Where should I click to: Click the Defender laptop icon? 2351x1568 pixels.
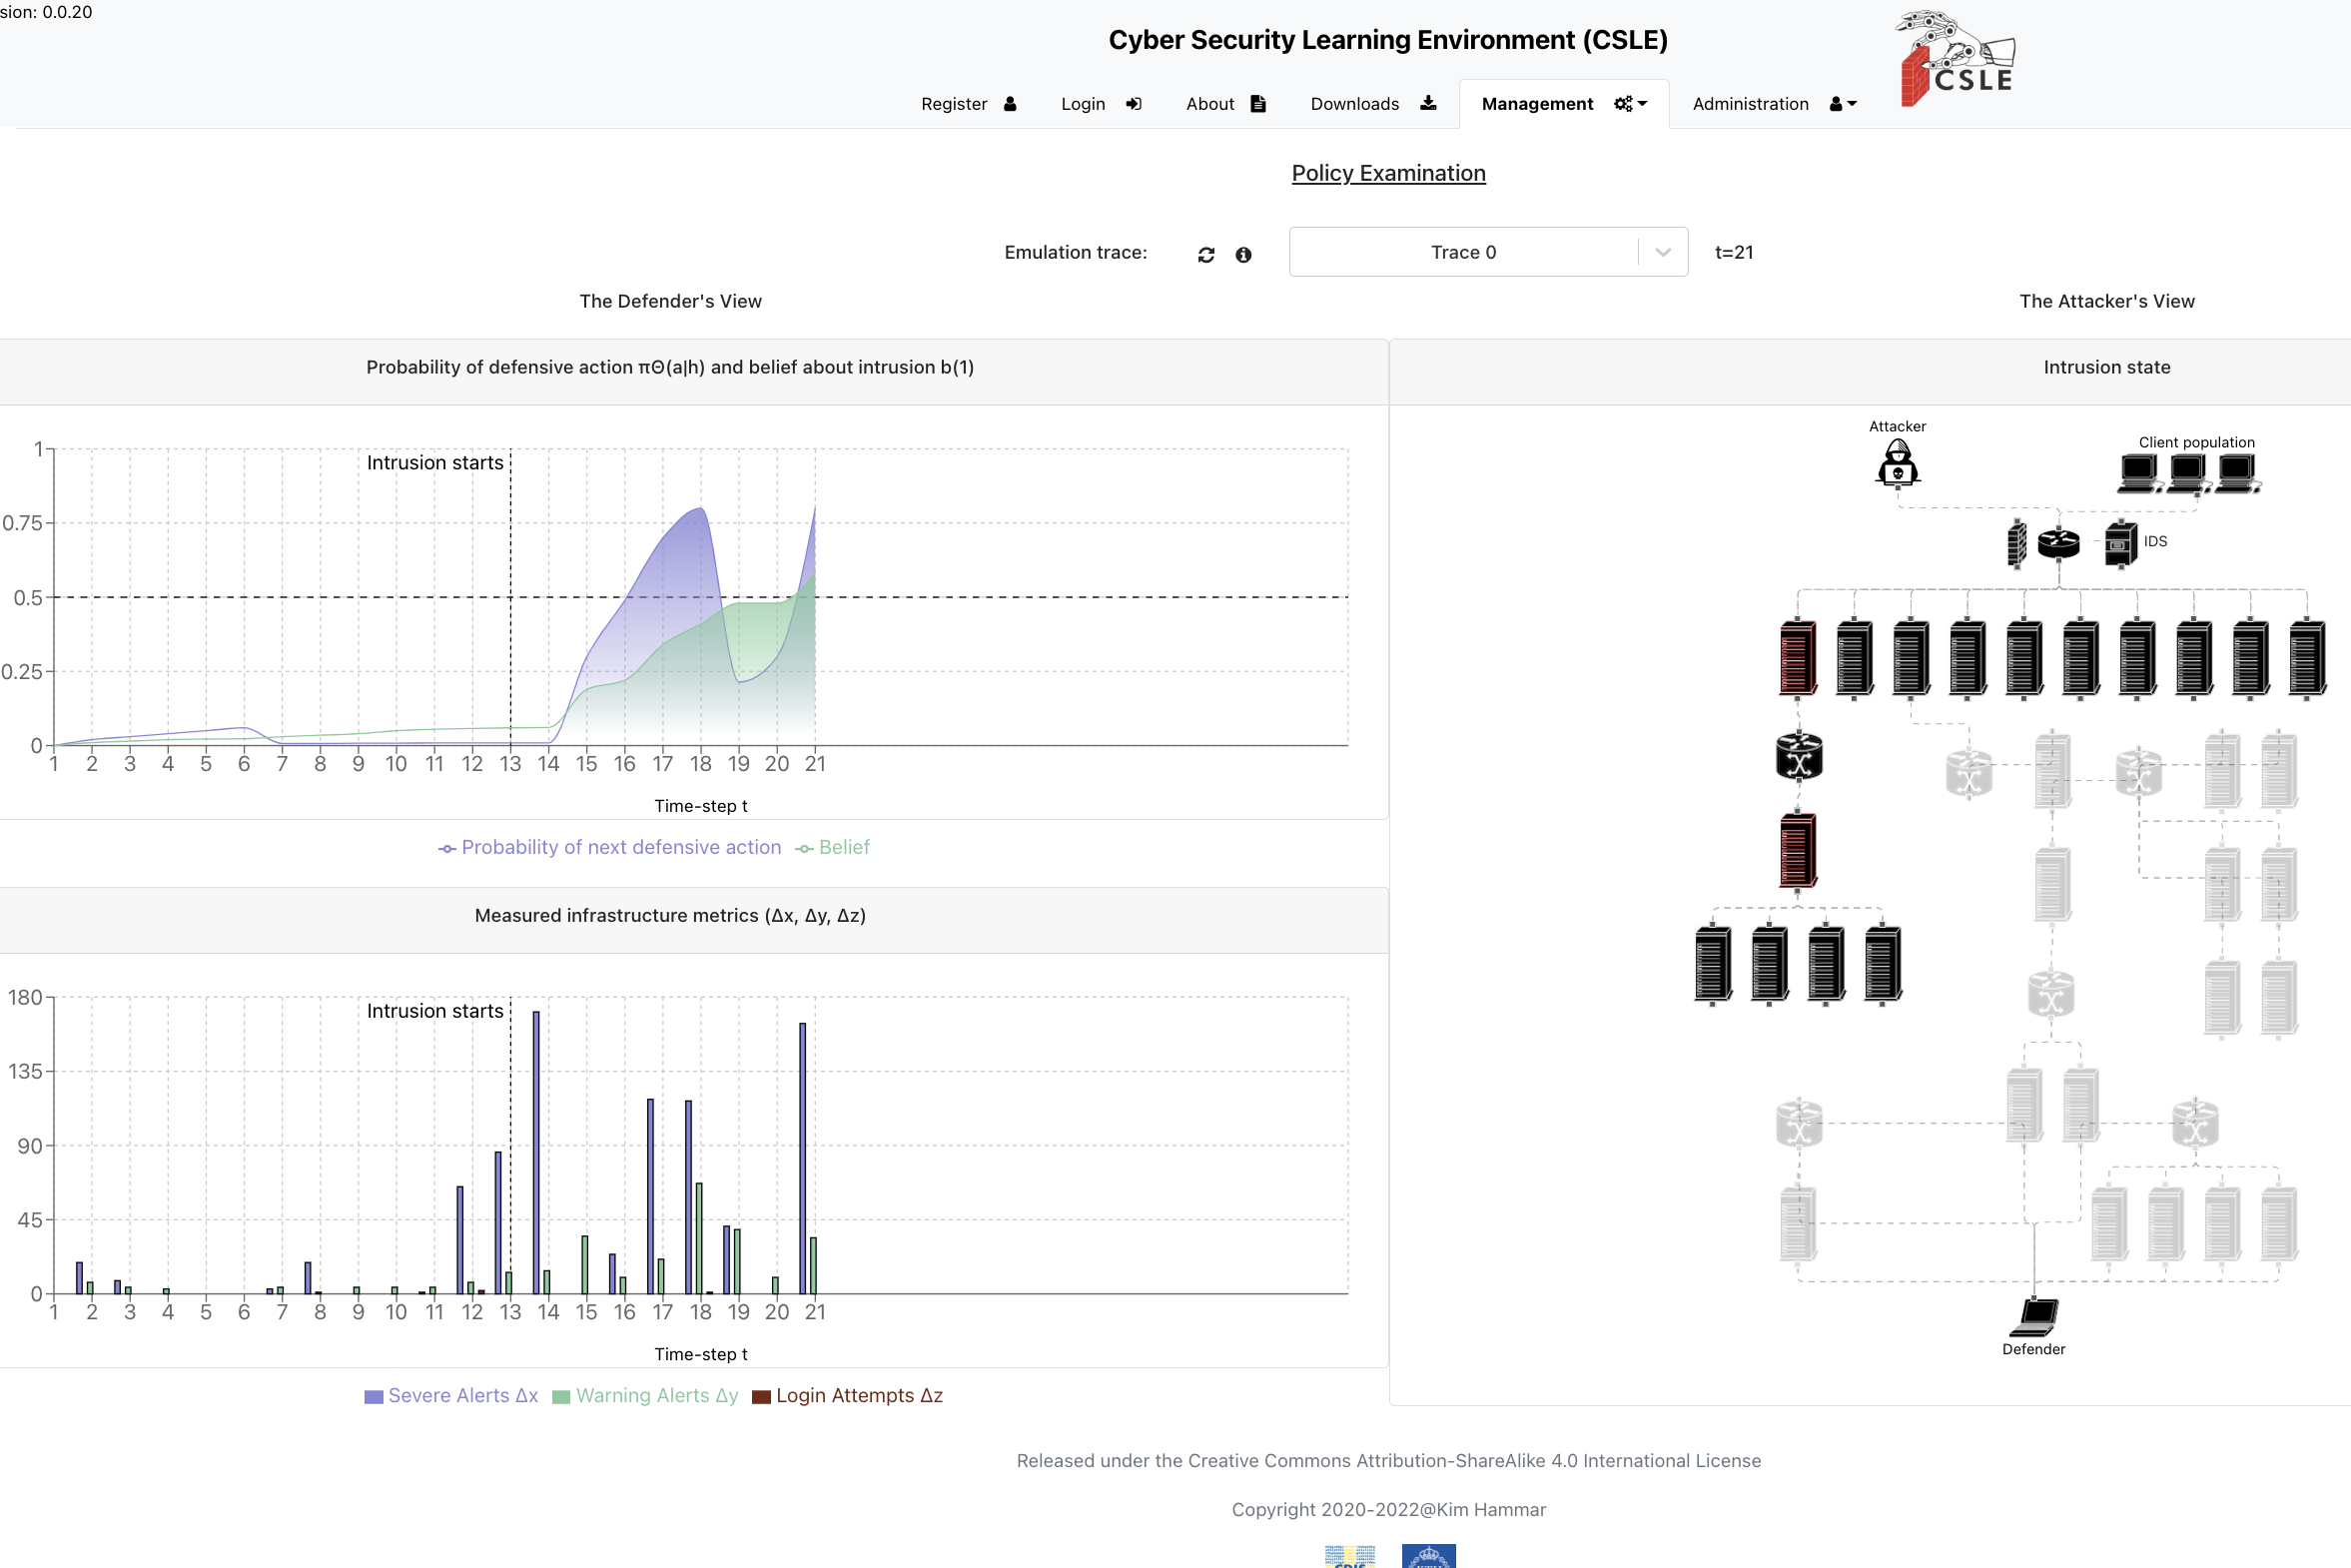coord(2034,1317)
